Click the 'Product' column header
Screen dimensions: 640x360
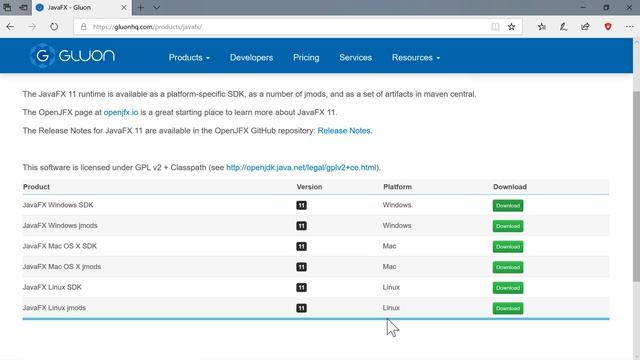pos(36,187)
